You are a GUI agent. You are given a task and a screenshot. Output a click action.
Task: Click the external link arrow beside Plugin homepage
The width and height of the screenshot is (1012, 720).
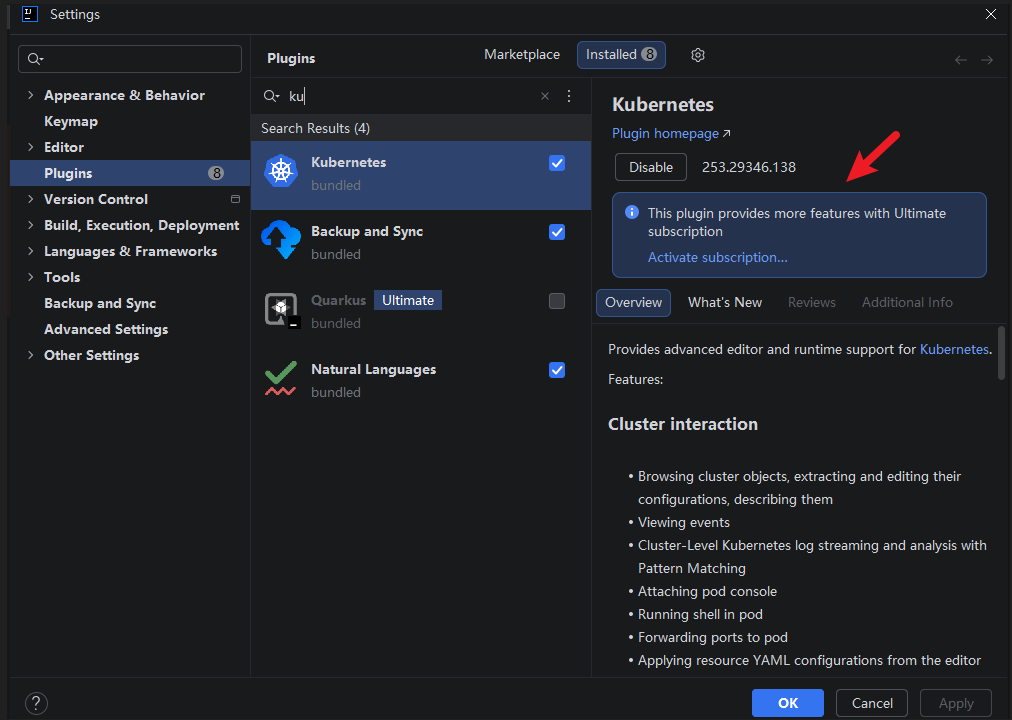(727, 134)
